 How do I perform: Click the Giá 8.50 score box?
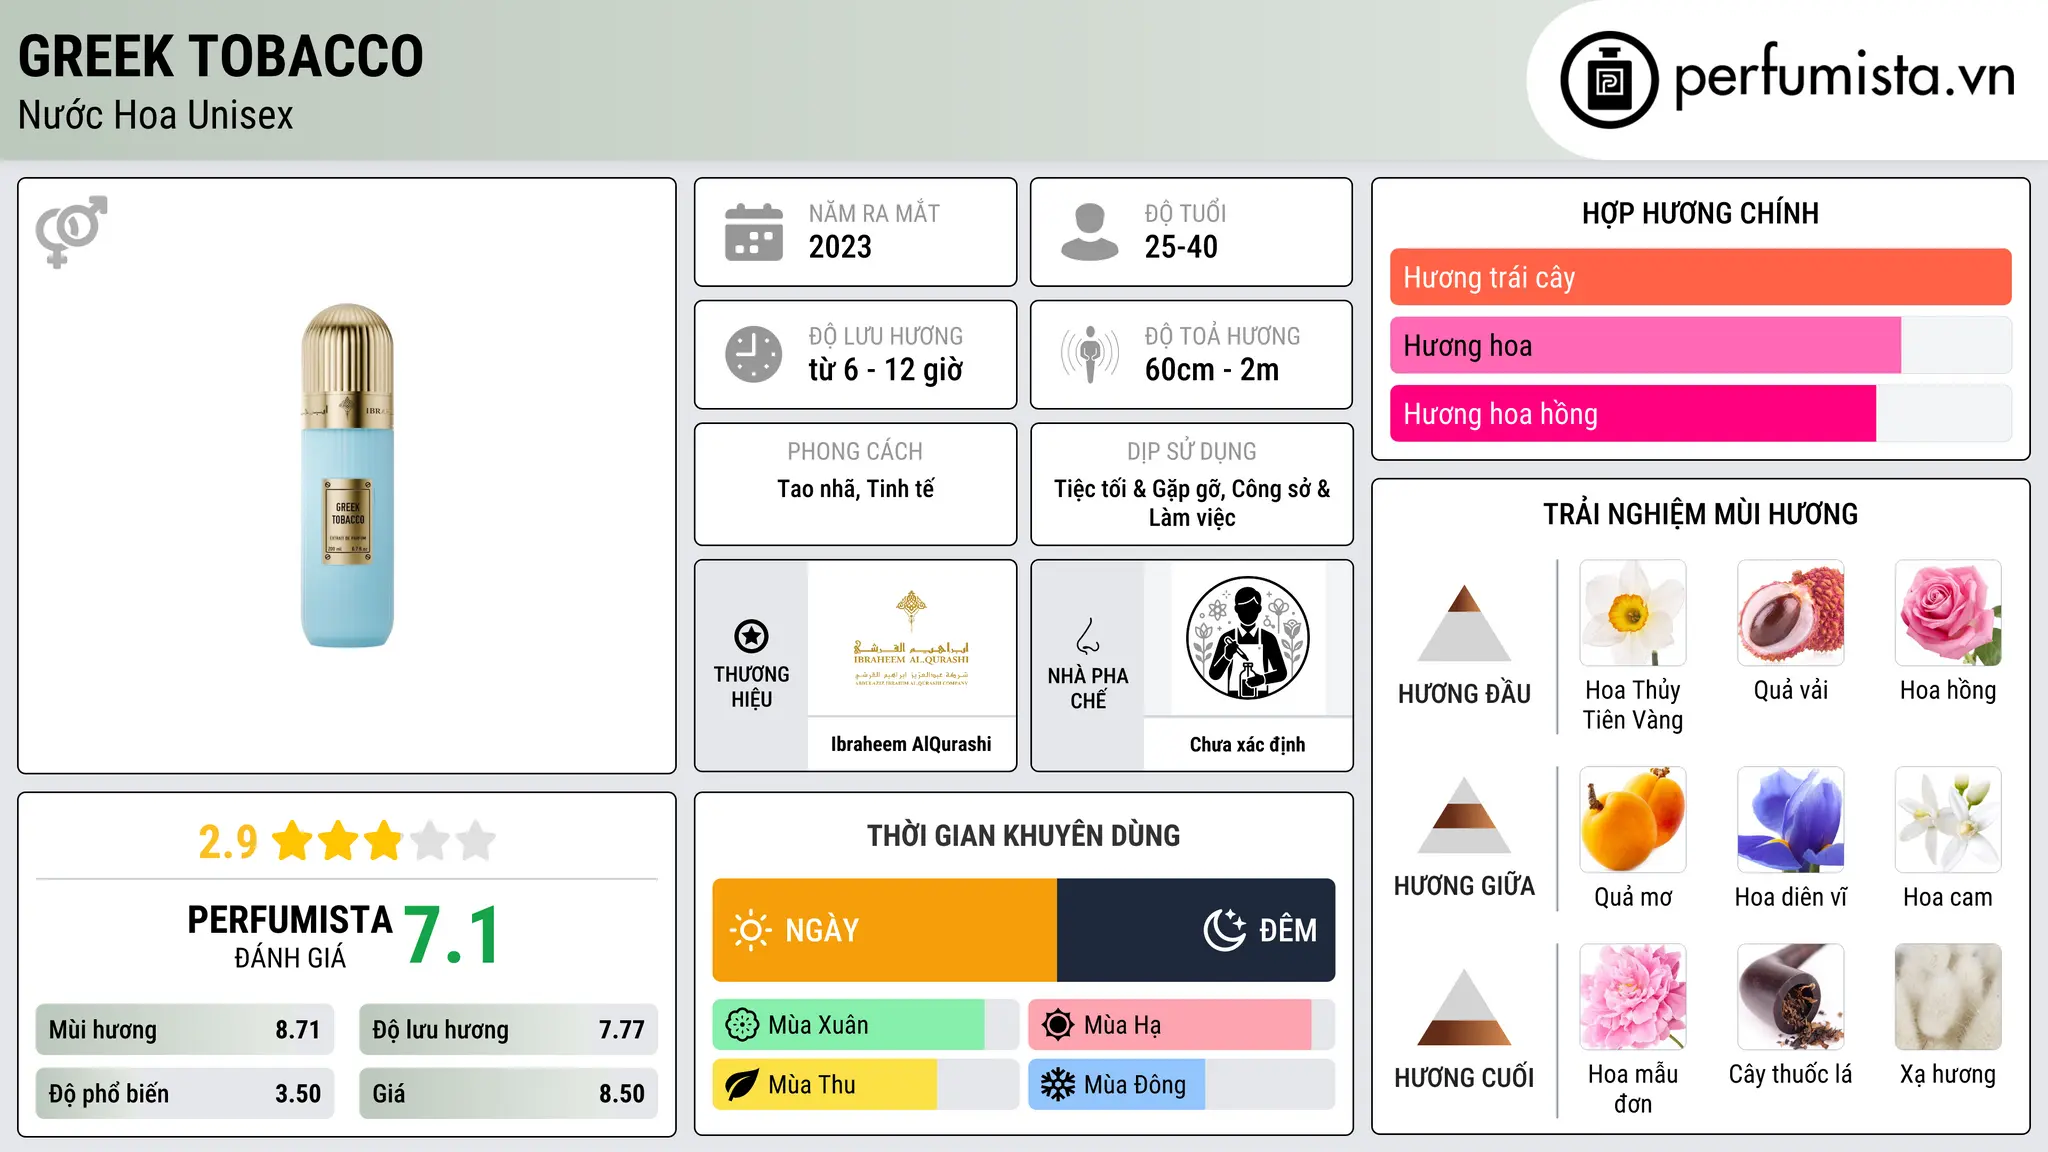pos(508,1094)
